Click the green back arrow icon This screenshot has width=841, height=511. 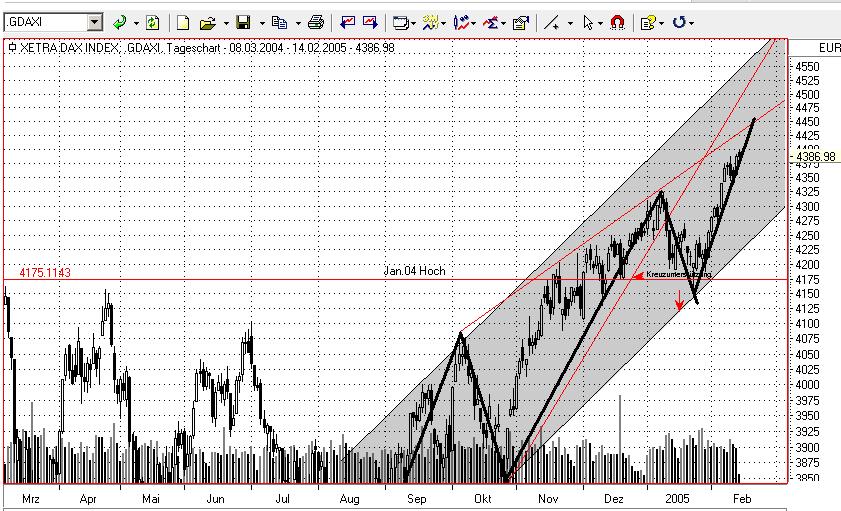coord(120,23)
